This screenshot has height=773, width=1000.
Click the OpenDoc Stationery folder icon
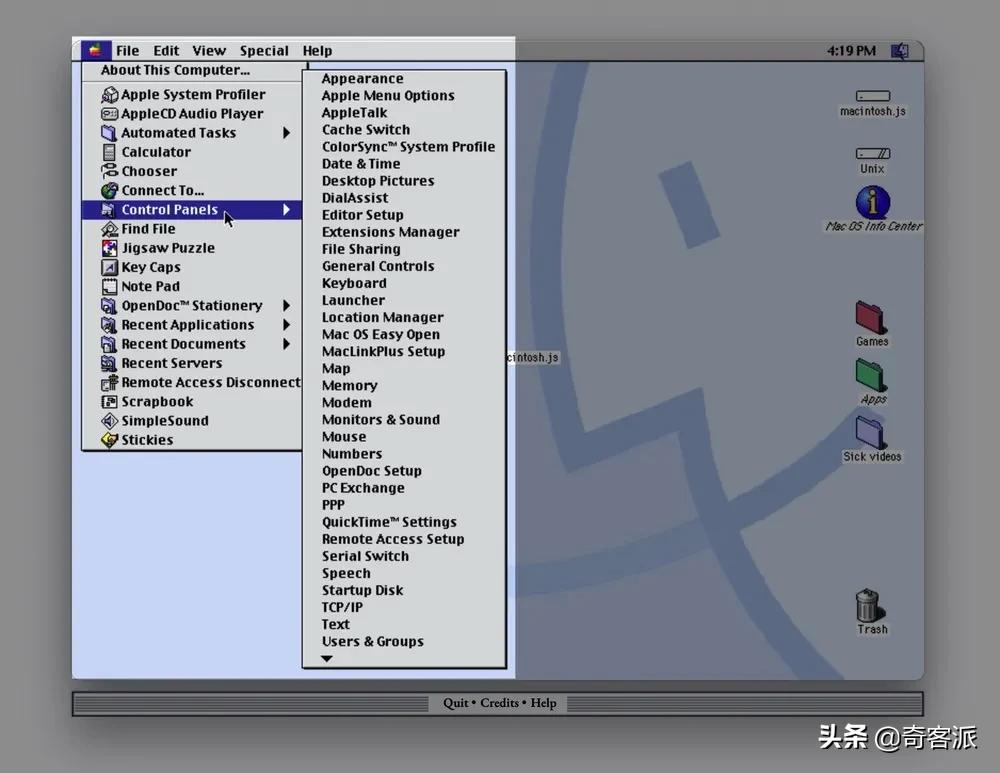pos(109,306)
